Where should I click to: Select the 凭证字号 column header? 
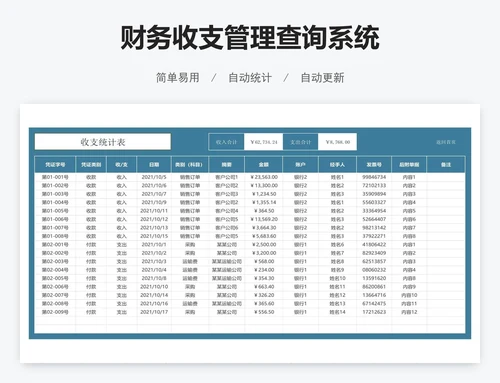[55, 164]
